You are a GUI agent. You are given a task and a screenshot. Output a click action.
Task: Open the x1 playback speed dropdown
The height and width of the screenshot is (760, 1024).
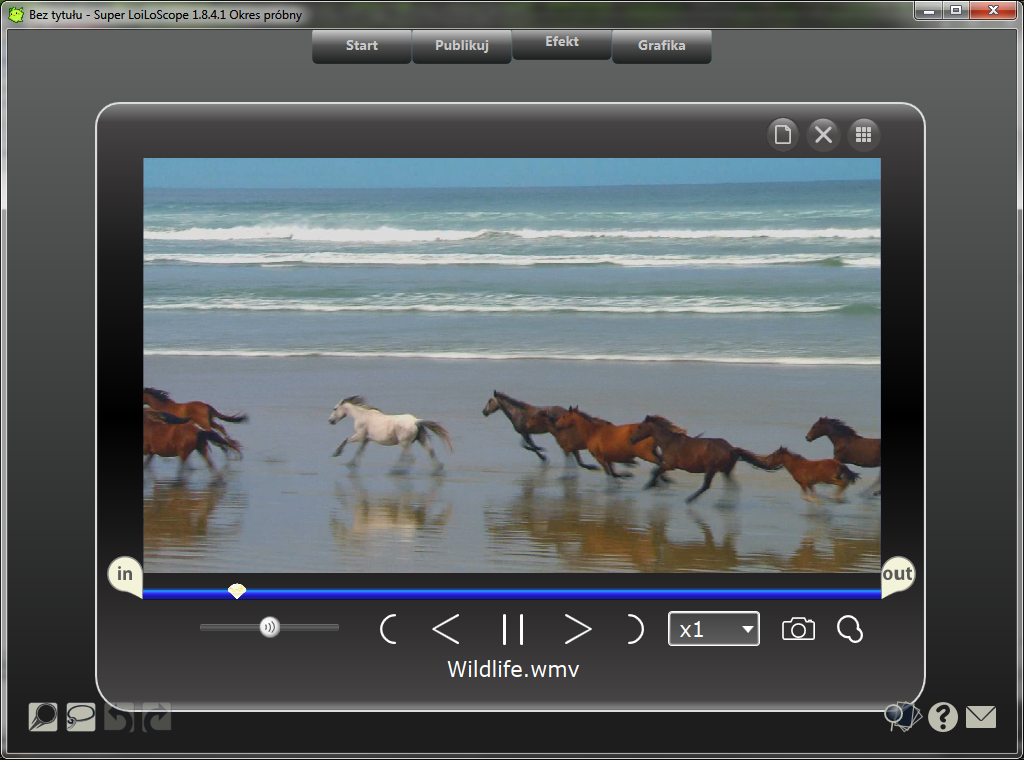pos(714,629)
